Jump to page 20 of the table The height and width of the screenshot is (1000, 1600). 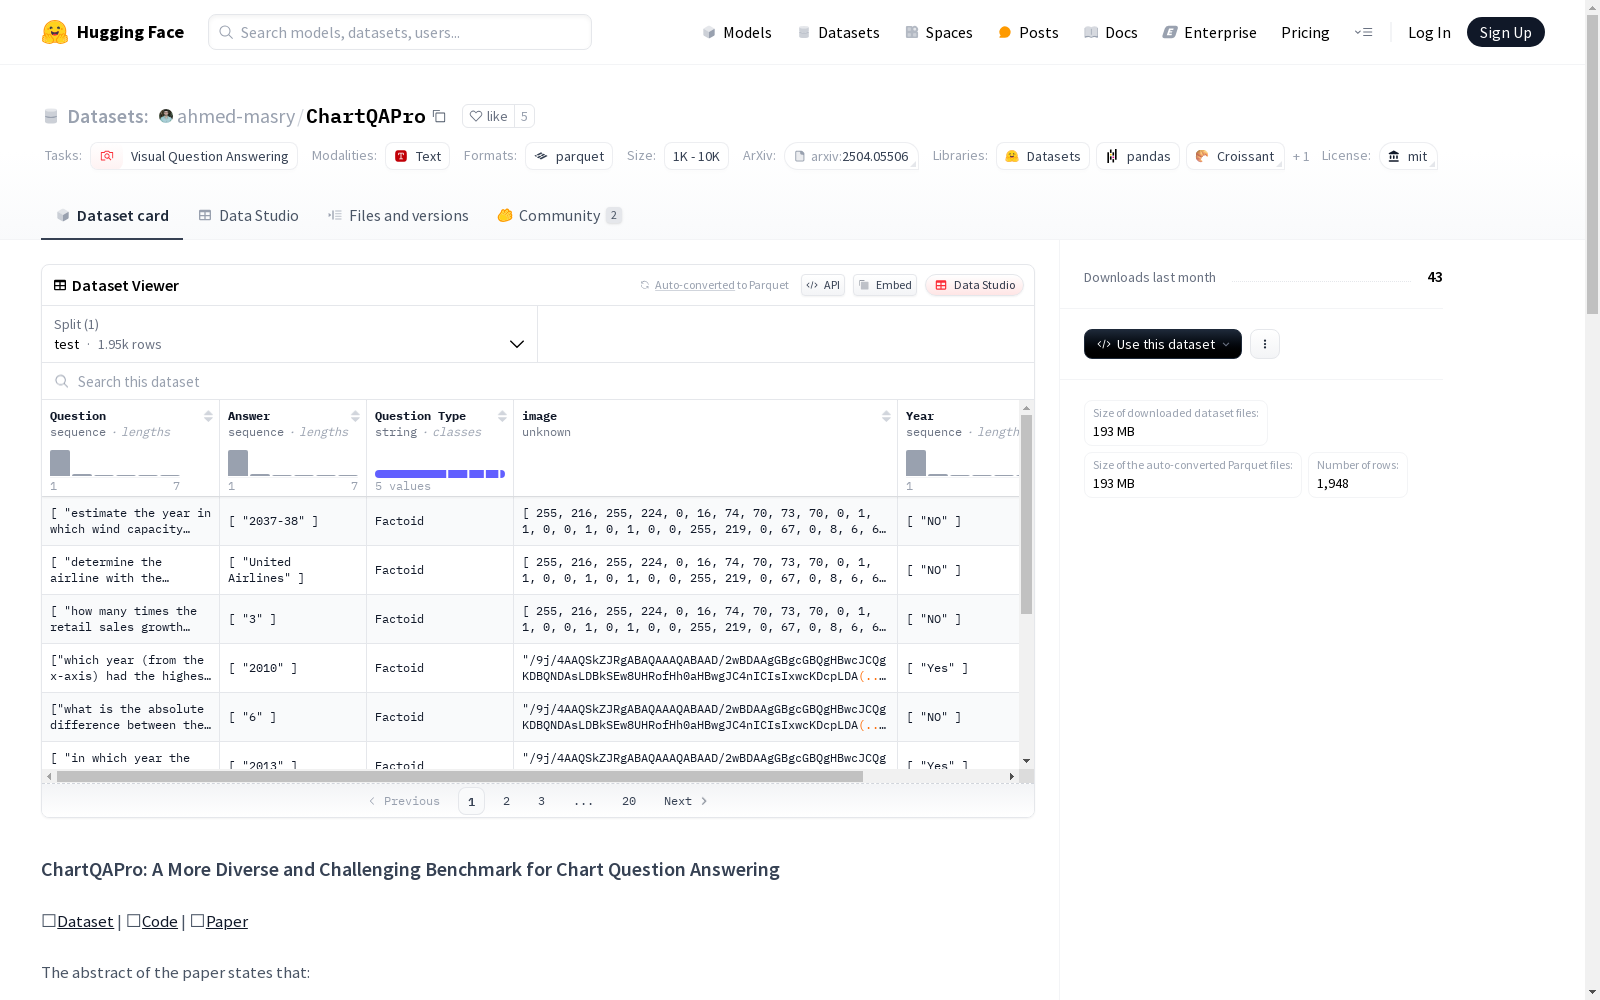(x=629, y=801)
